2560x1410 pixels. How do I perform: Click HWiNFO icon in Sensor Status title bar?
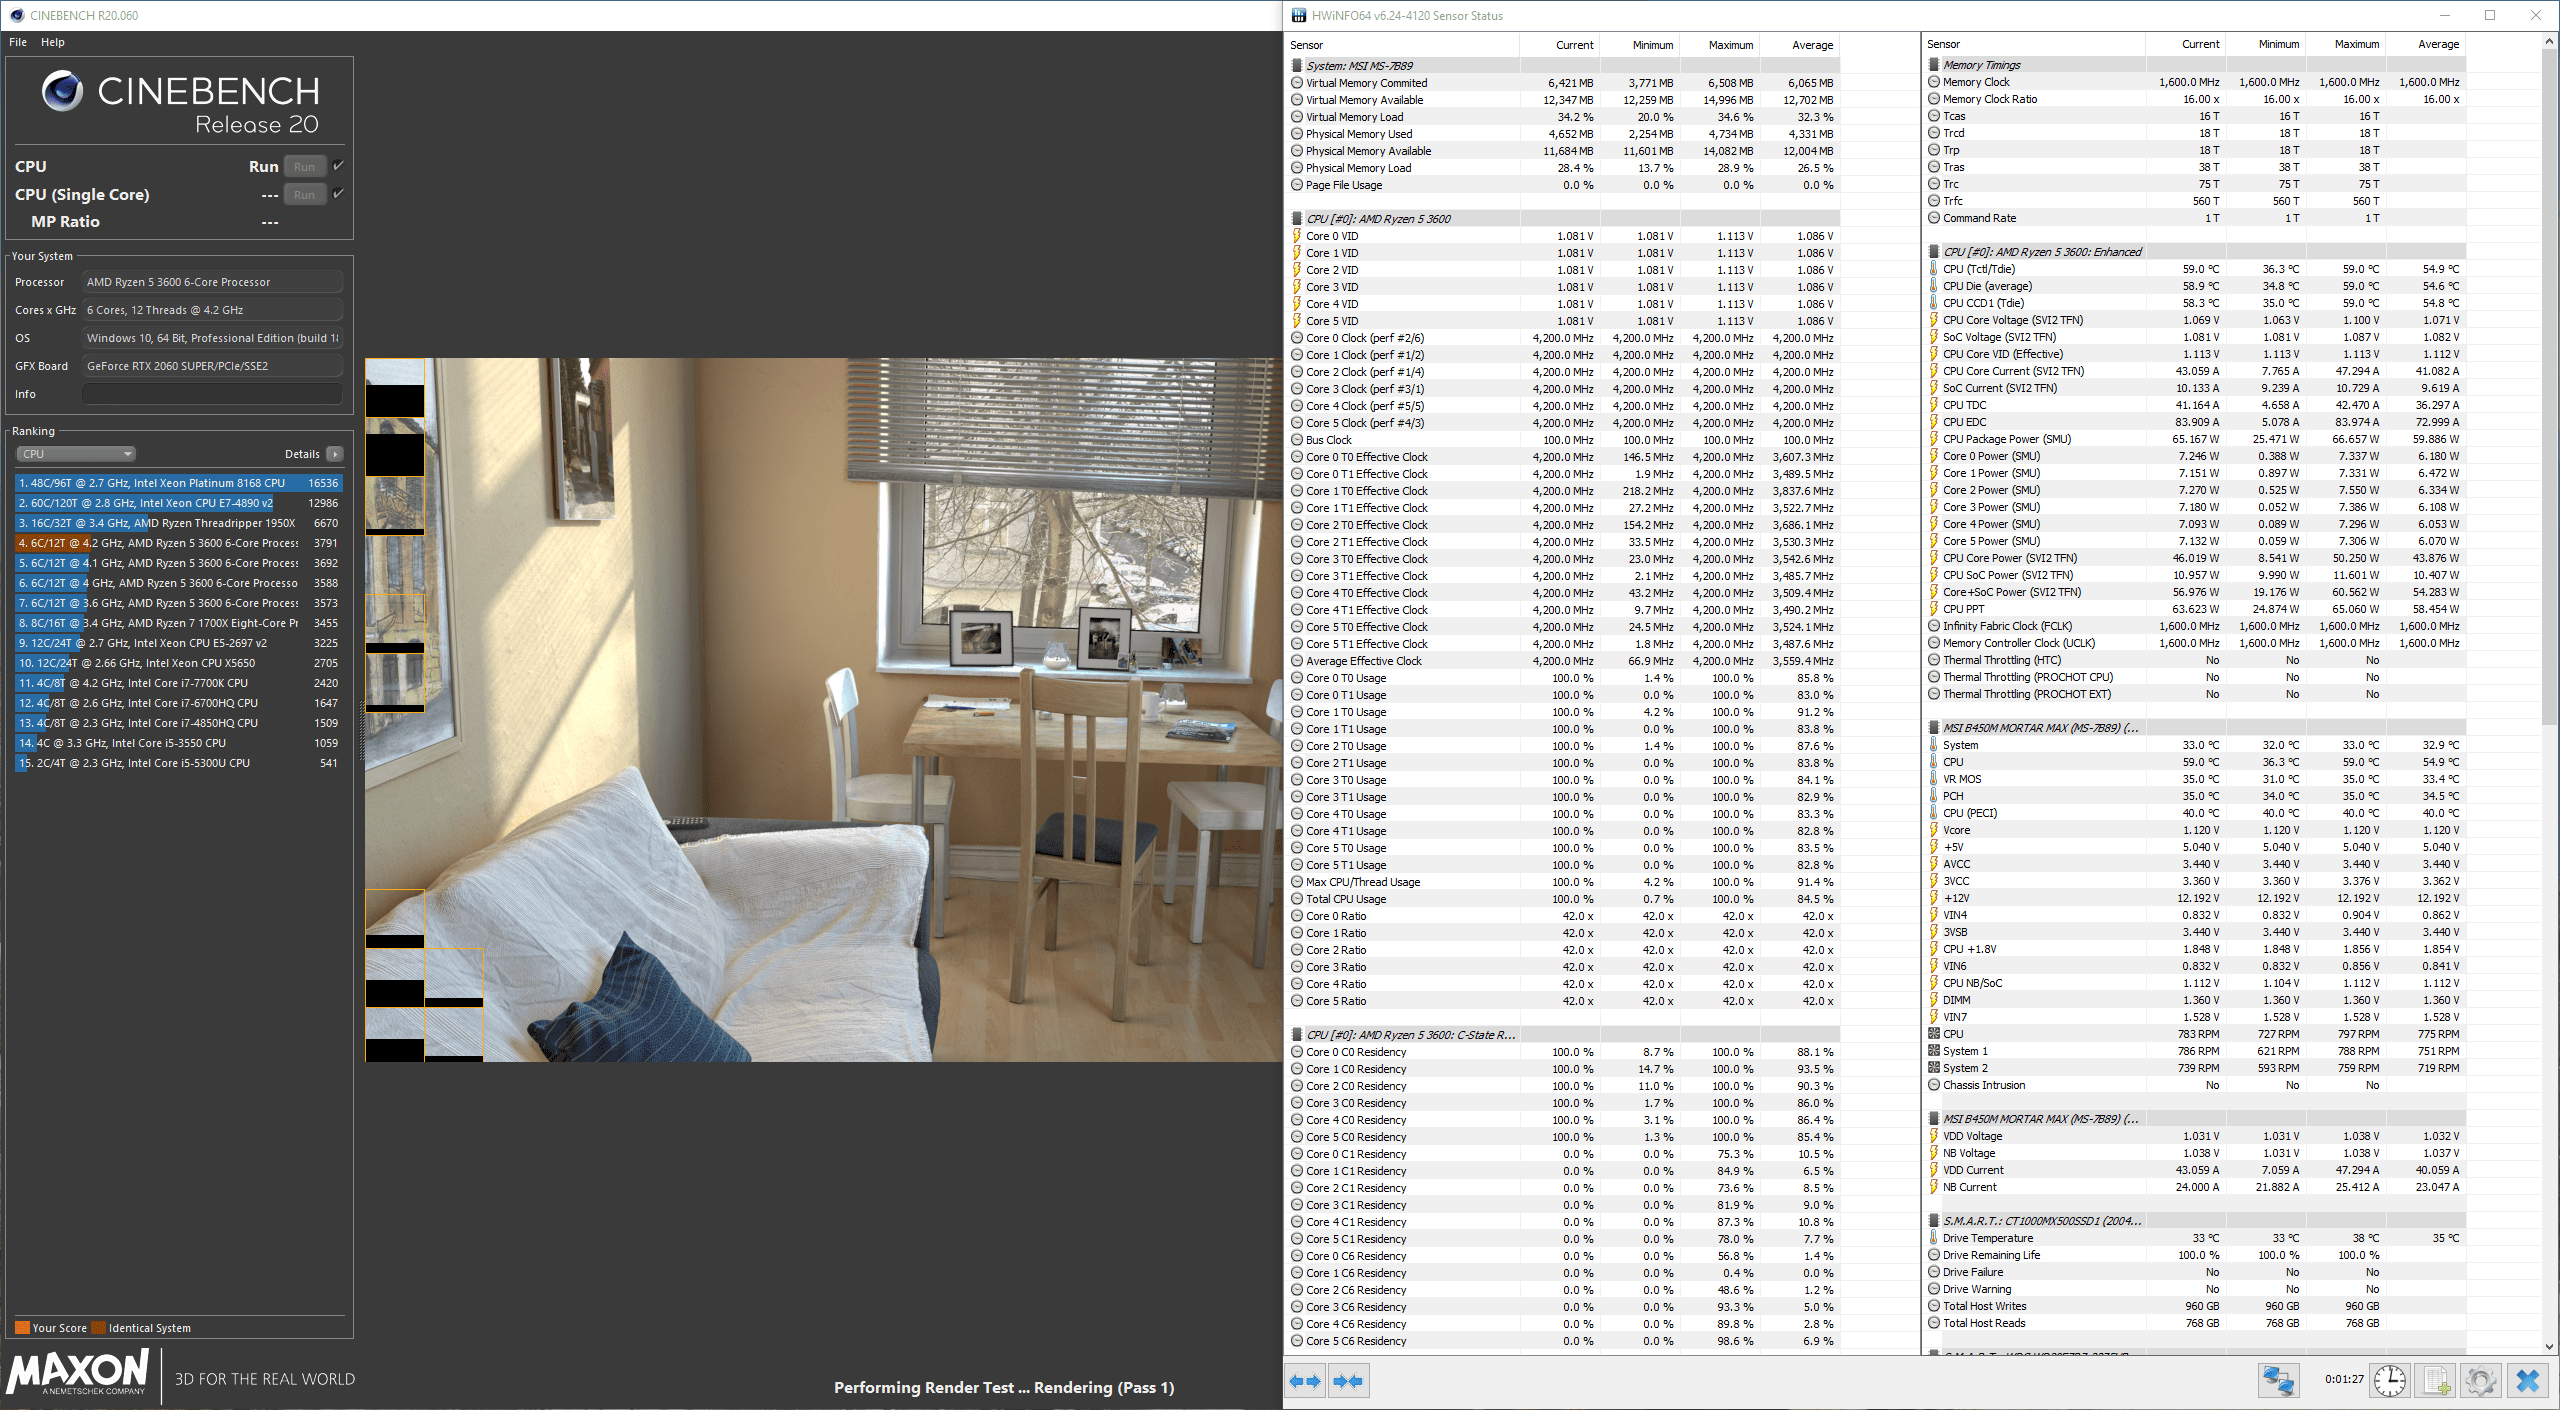click(x=1299, y=15)
